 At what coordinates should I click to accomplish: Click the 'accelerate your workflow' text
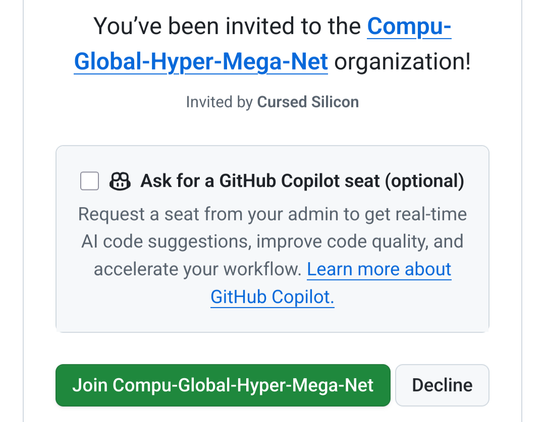coord(197,269)
